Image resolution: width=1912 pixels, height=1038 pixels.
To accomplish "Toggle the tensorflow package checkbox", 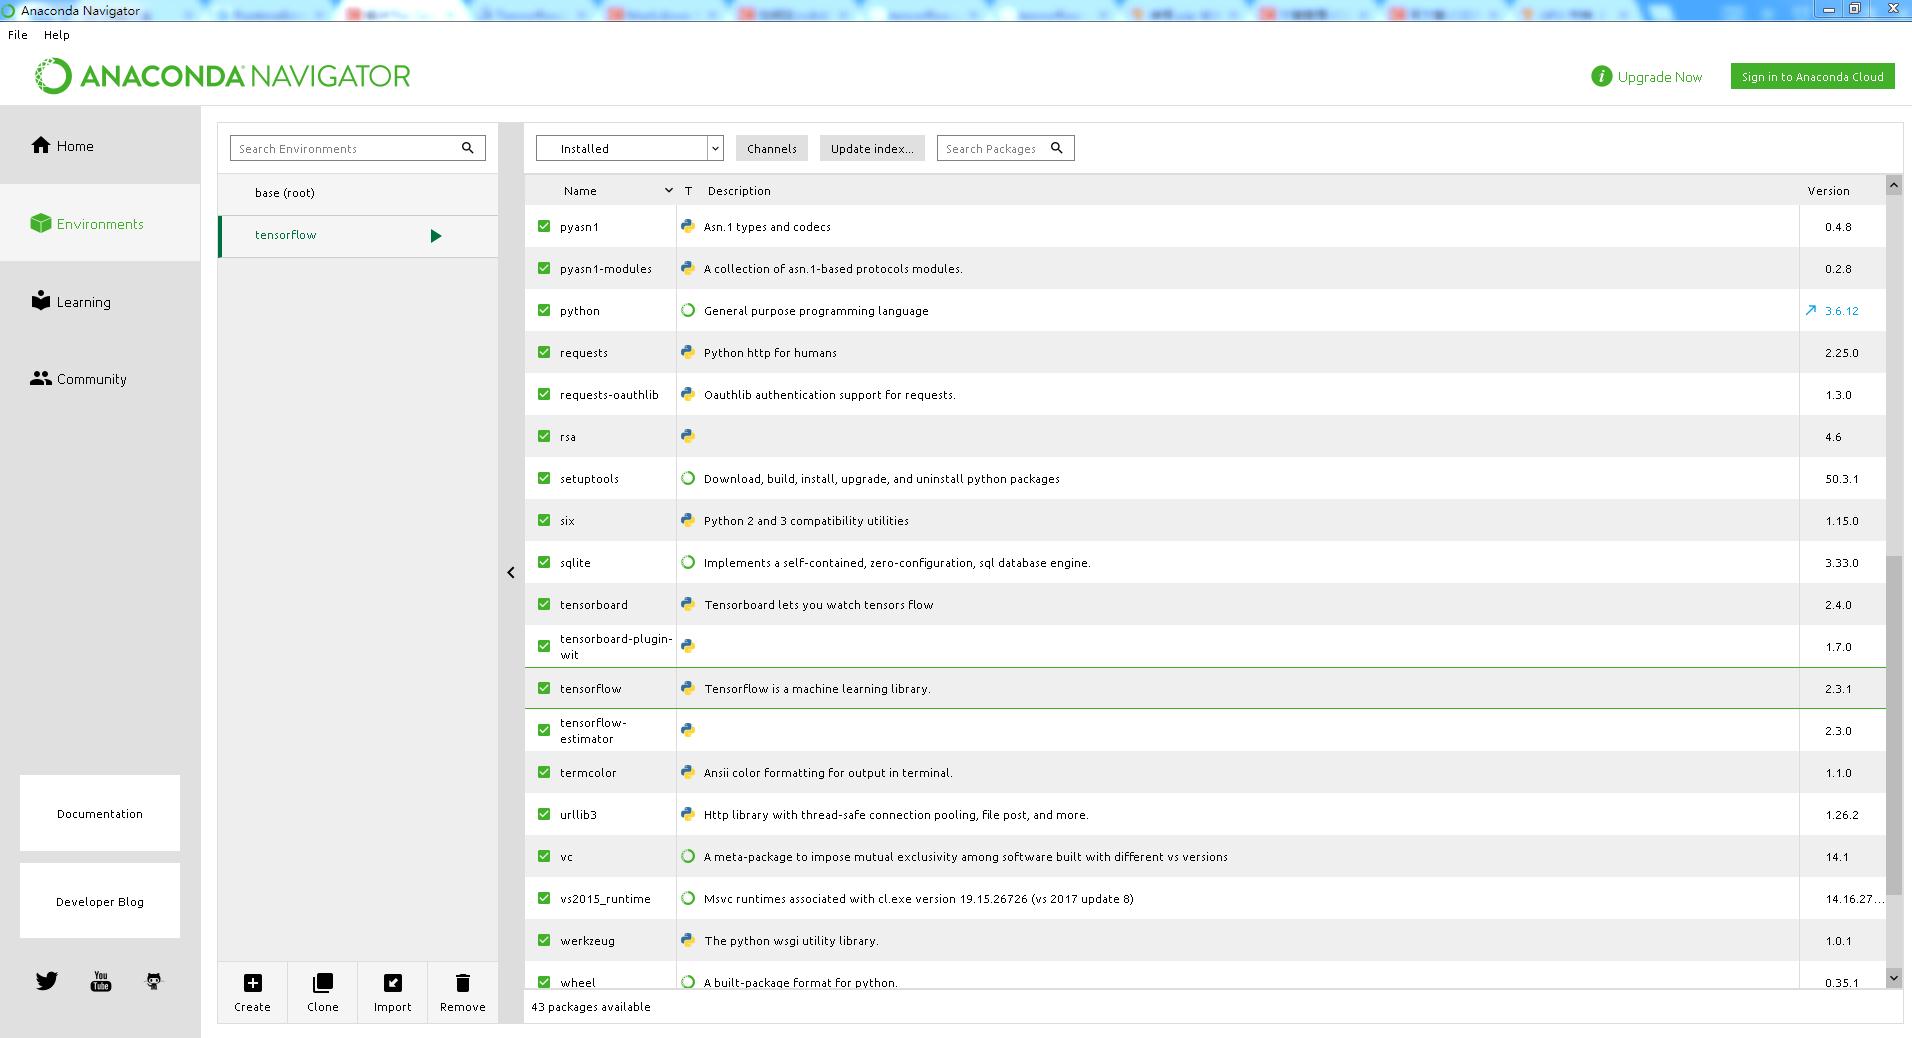I will 544,688.
